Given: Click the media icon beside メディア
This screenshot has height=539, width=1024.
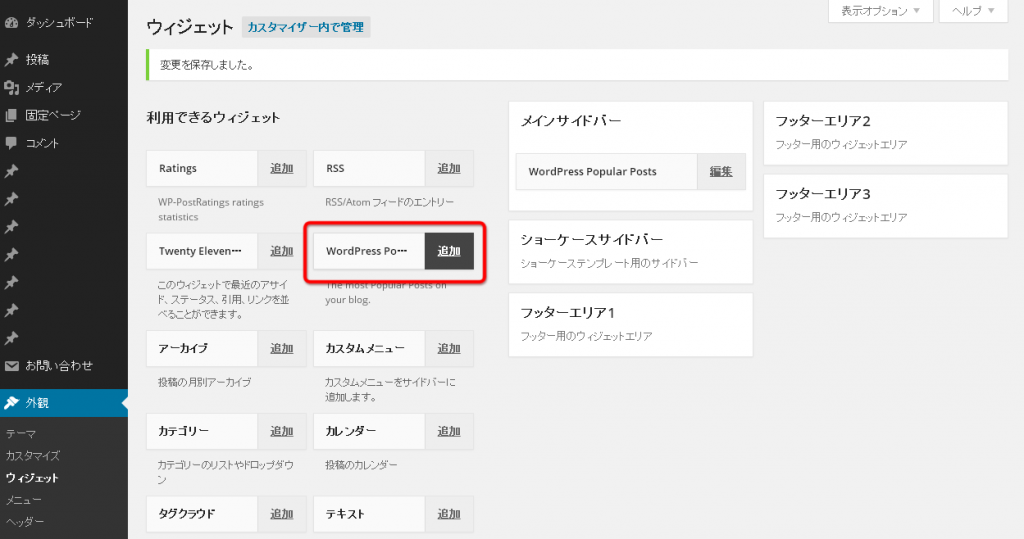Looking at the screenshot, I should [x=12, y=88].
